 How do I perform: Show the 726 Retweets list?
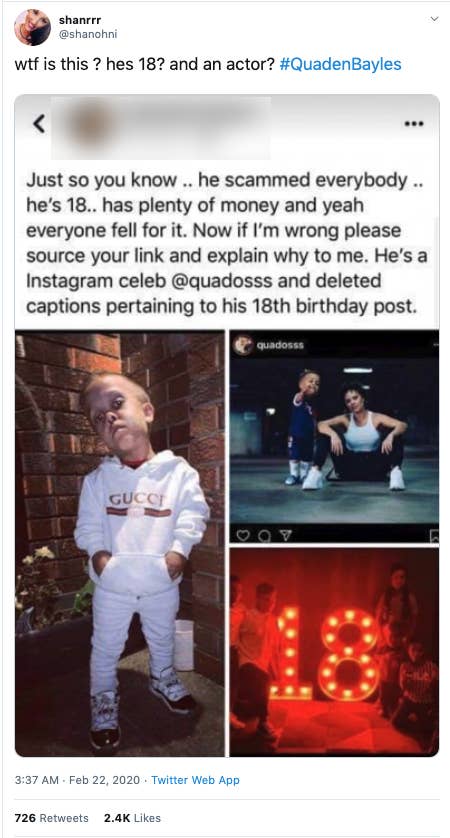tap(52, 818)
